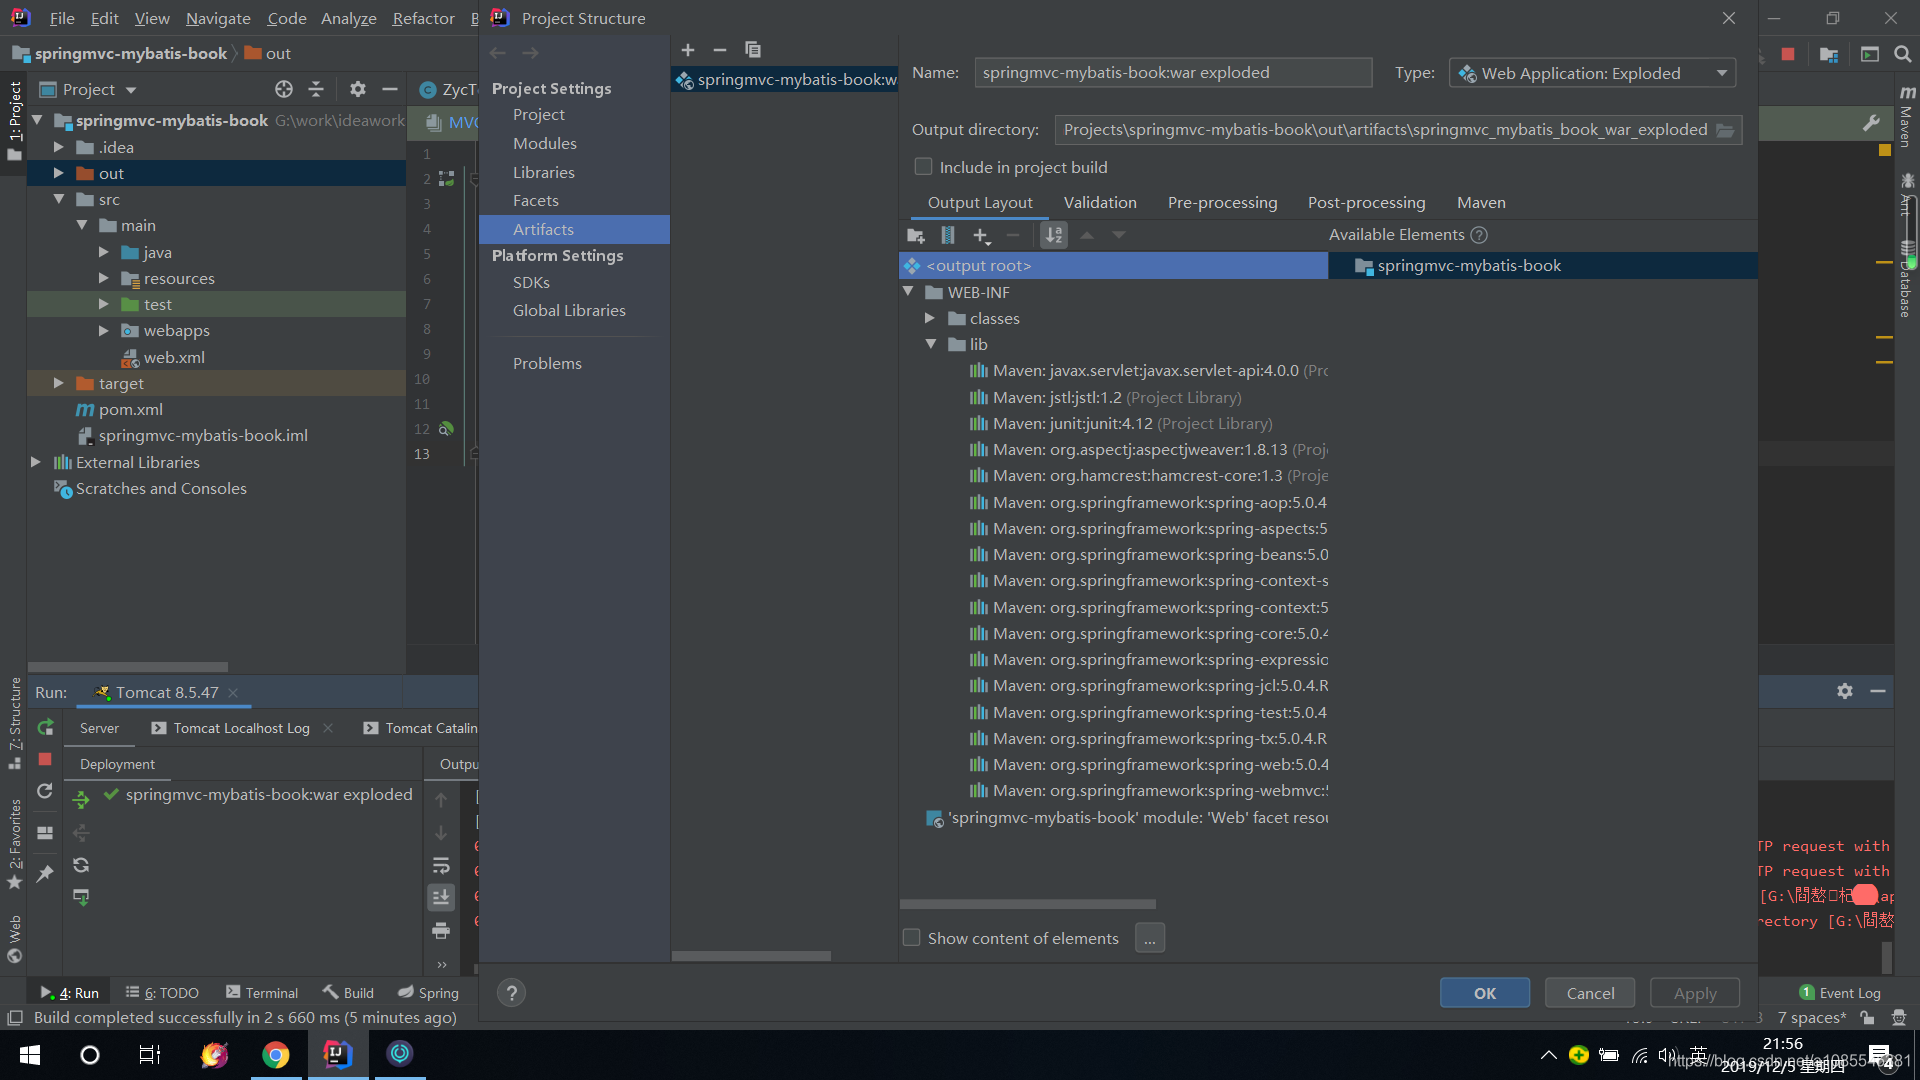Select pom.xml in the project tree
This screenshot has width=1920, height=1080.
coord(130,410)
